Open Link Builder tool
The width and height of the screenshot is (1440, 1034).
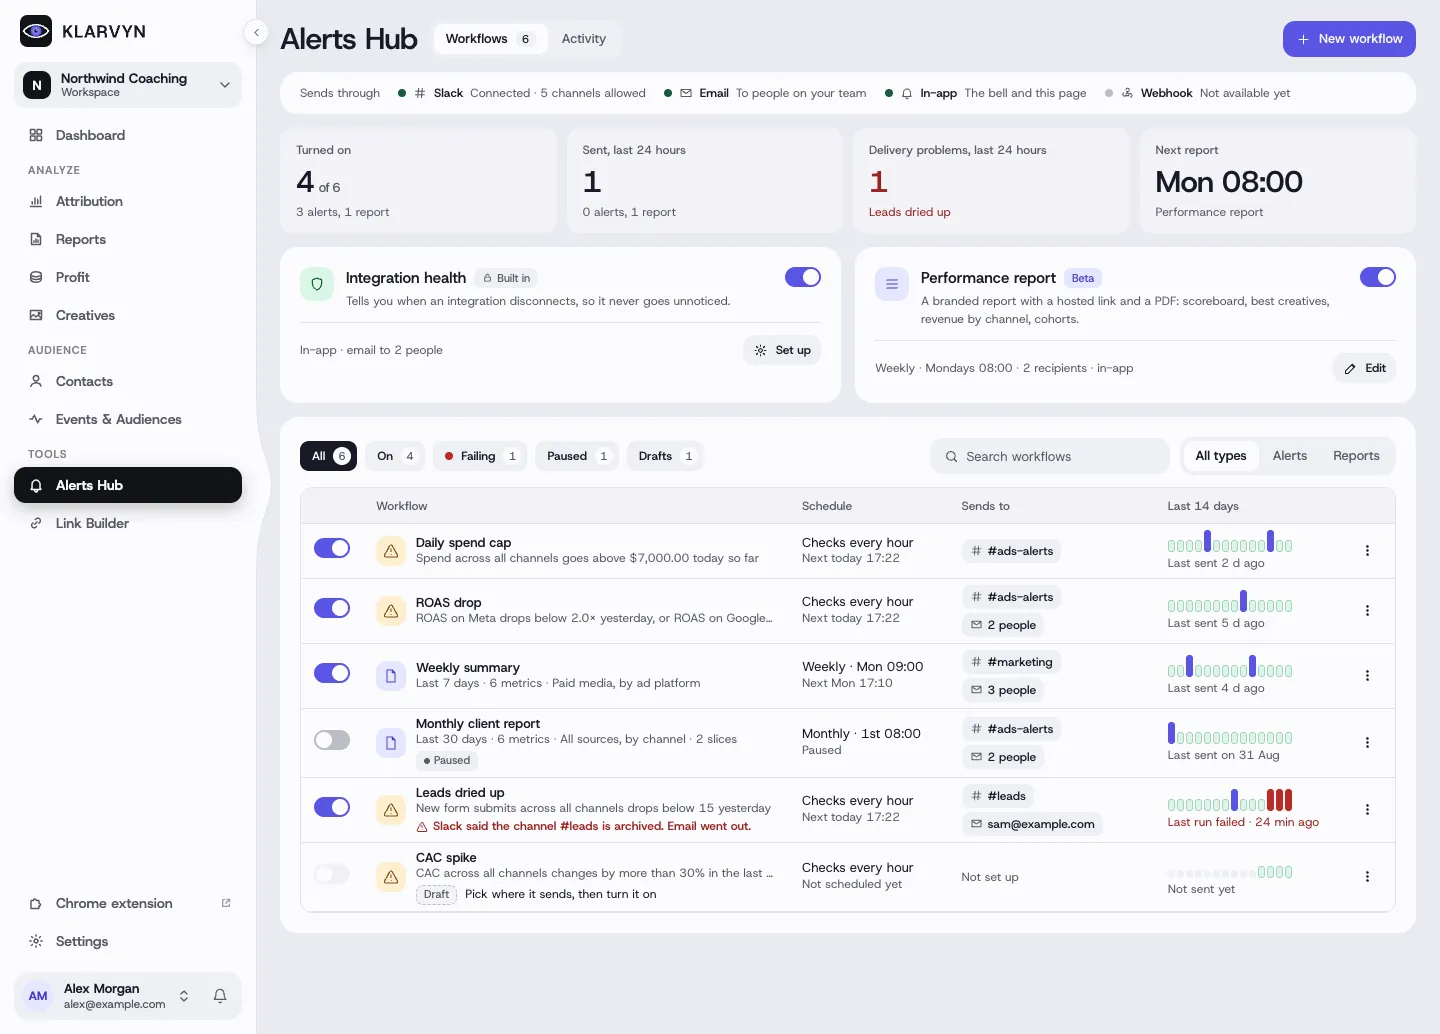pyautogui.click(x=128, y=523)
